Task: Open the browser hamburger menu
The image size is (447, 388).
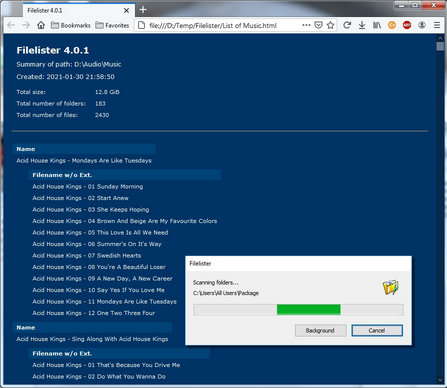Action: coord(437,25)
